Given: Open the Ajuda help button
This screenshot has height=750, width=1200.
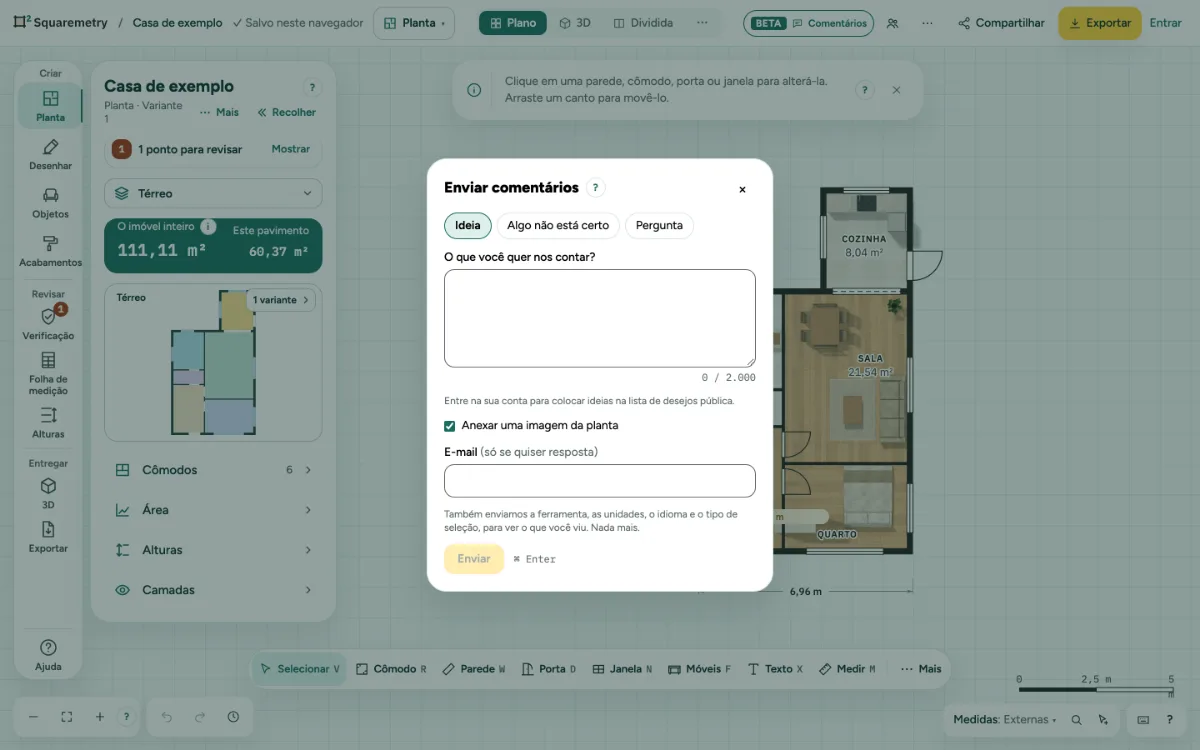Looking at the screenshot, I should 48,654.
